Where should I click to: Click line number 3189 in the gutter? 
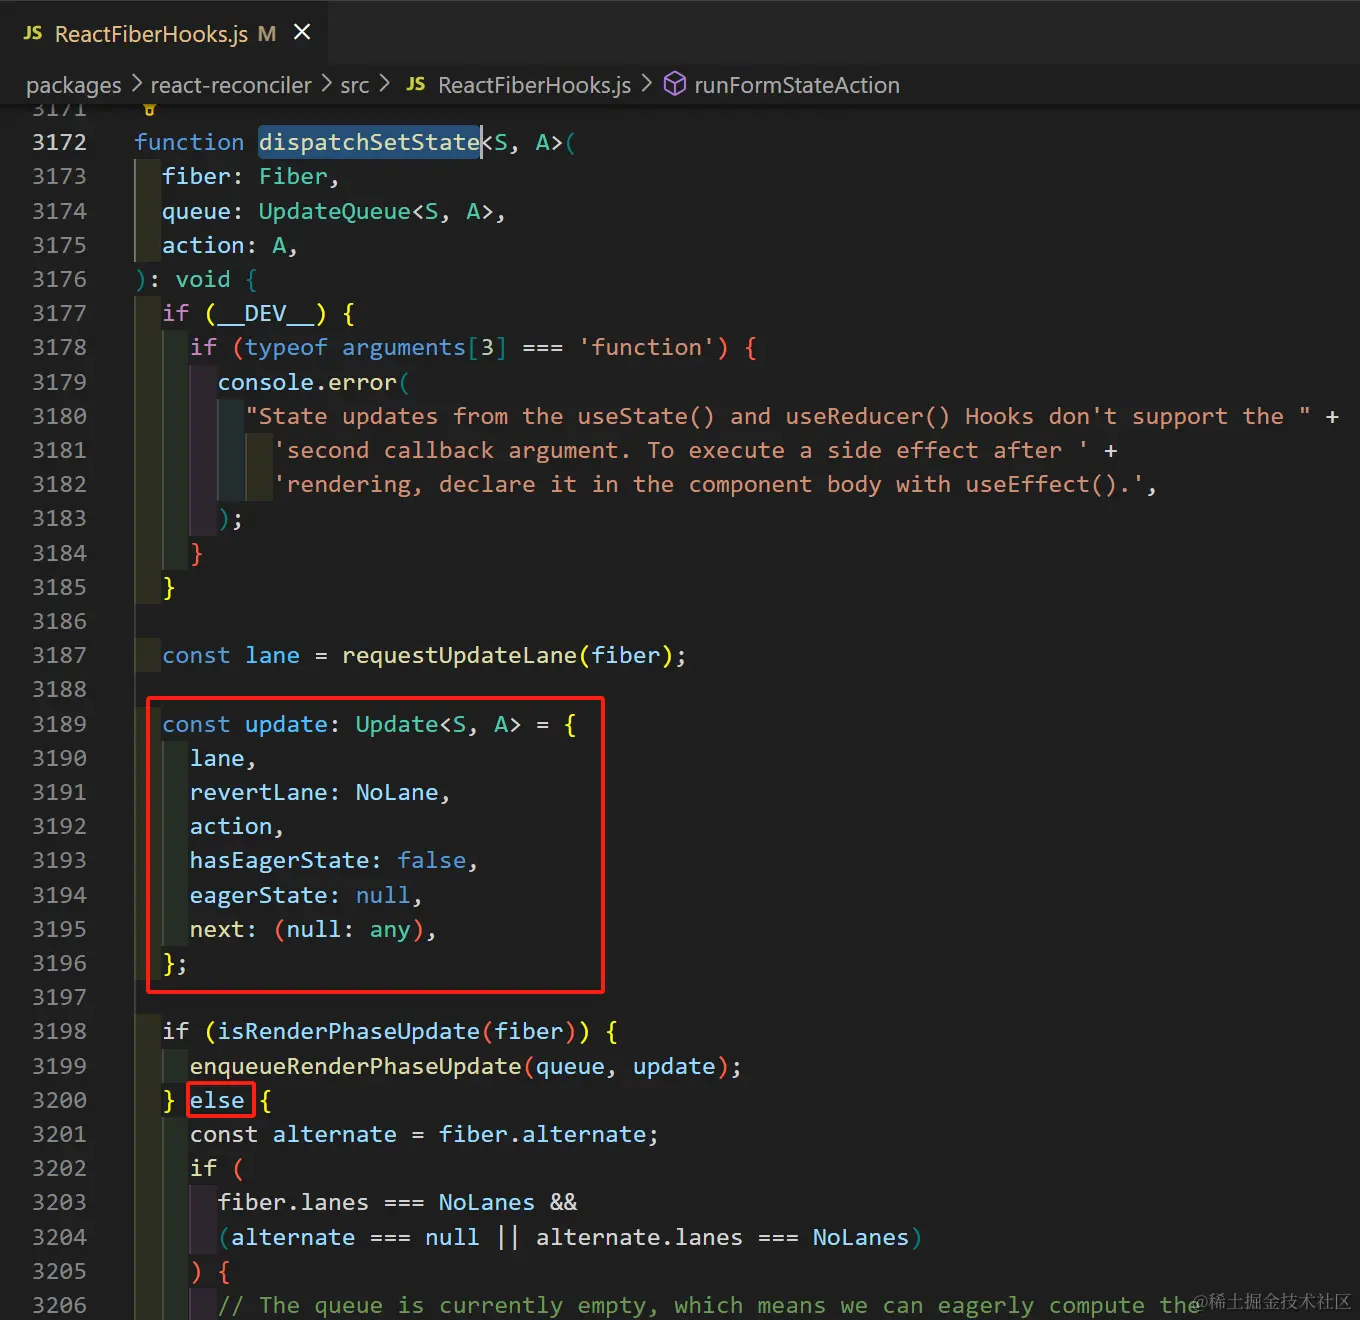point(59,724)
